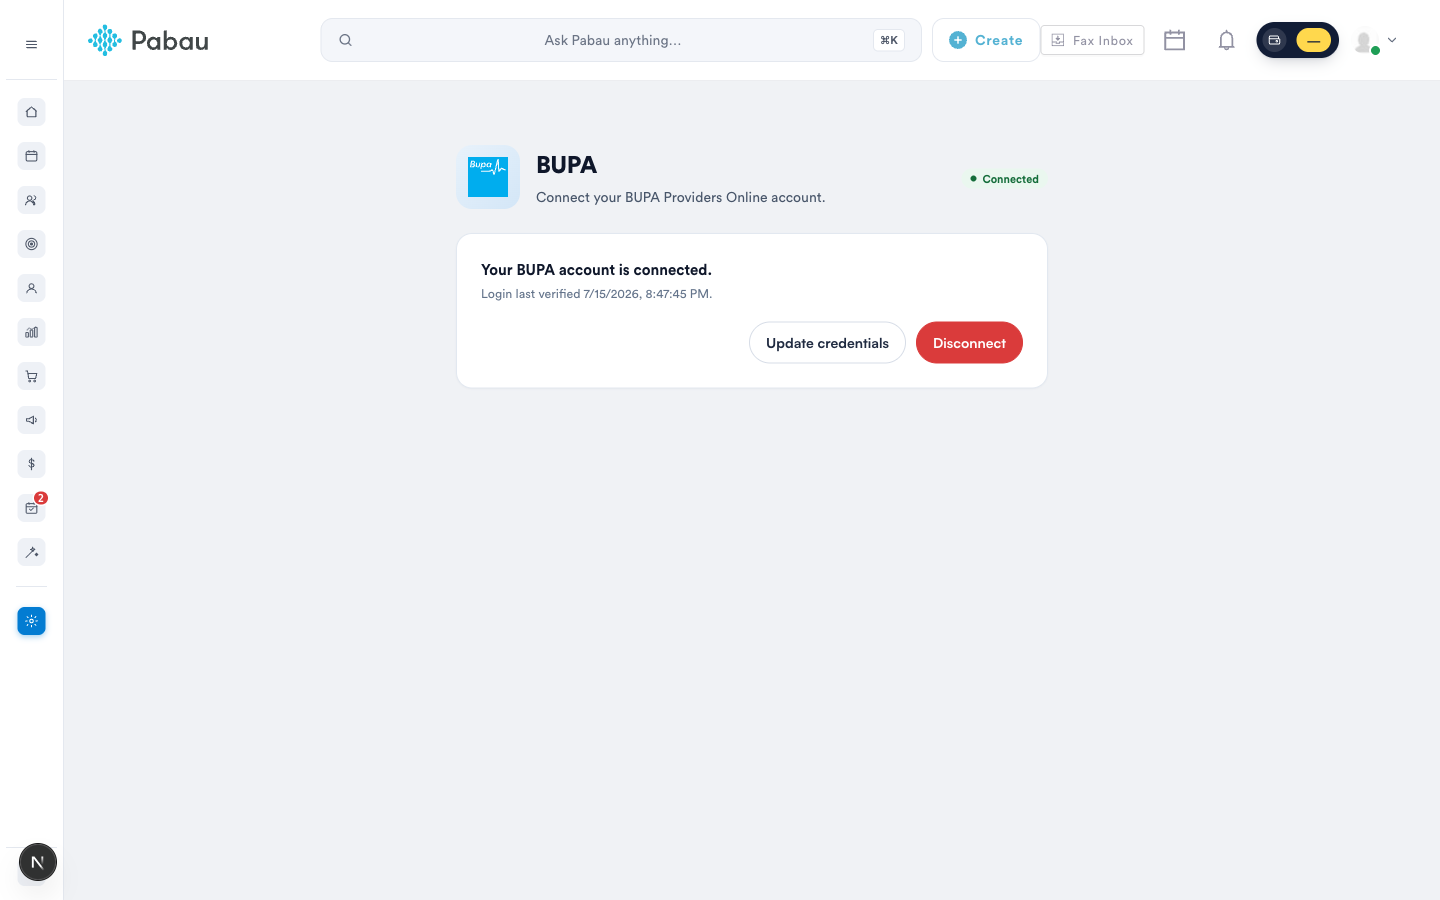Click the BUPA logo tile
This screenshot has width=1440, height=900.
tap(488, 177)
